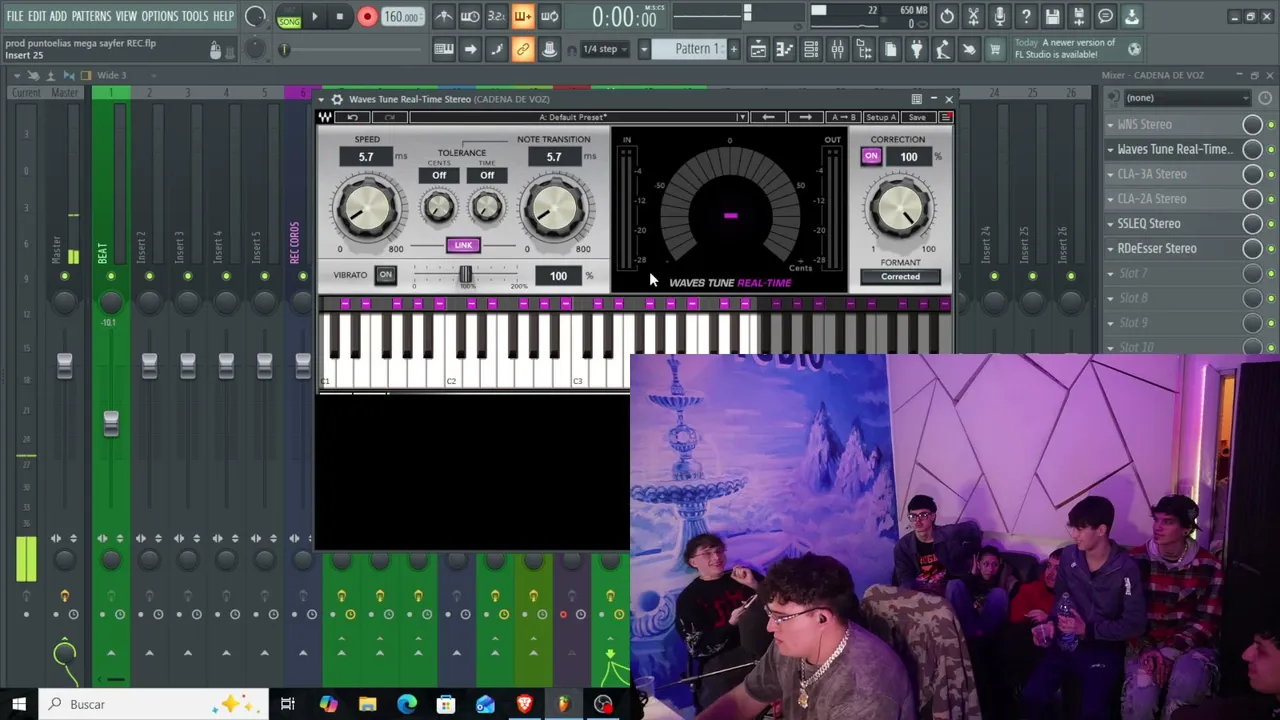Expand options for WNS Stereo slot
Screen dimensions: 1280x720
pyautogui.click(x=1110, y=125)
